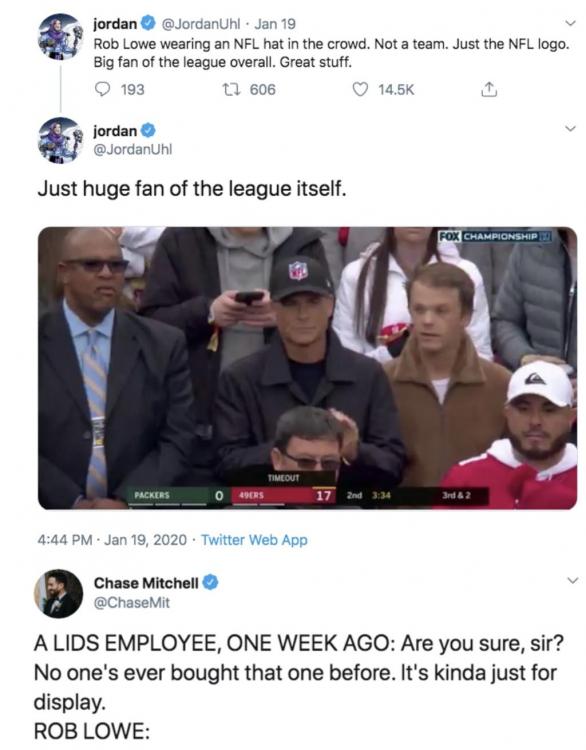
Task: Click the reply speech bubble icon
Action: pos(102,89)
